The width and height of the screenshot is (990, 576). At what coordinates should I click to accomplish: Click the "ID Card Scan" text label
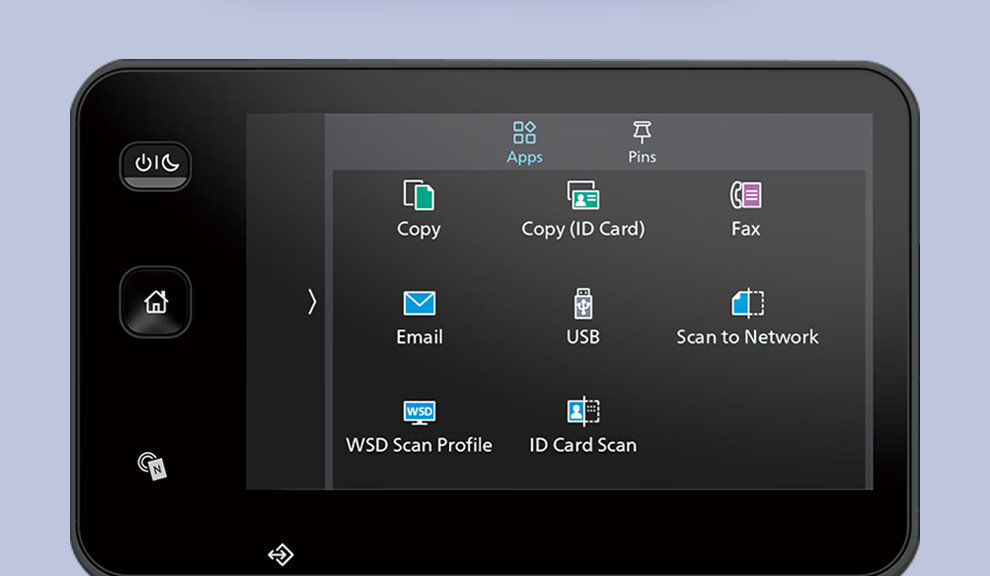[x=583, y=445]
